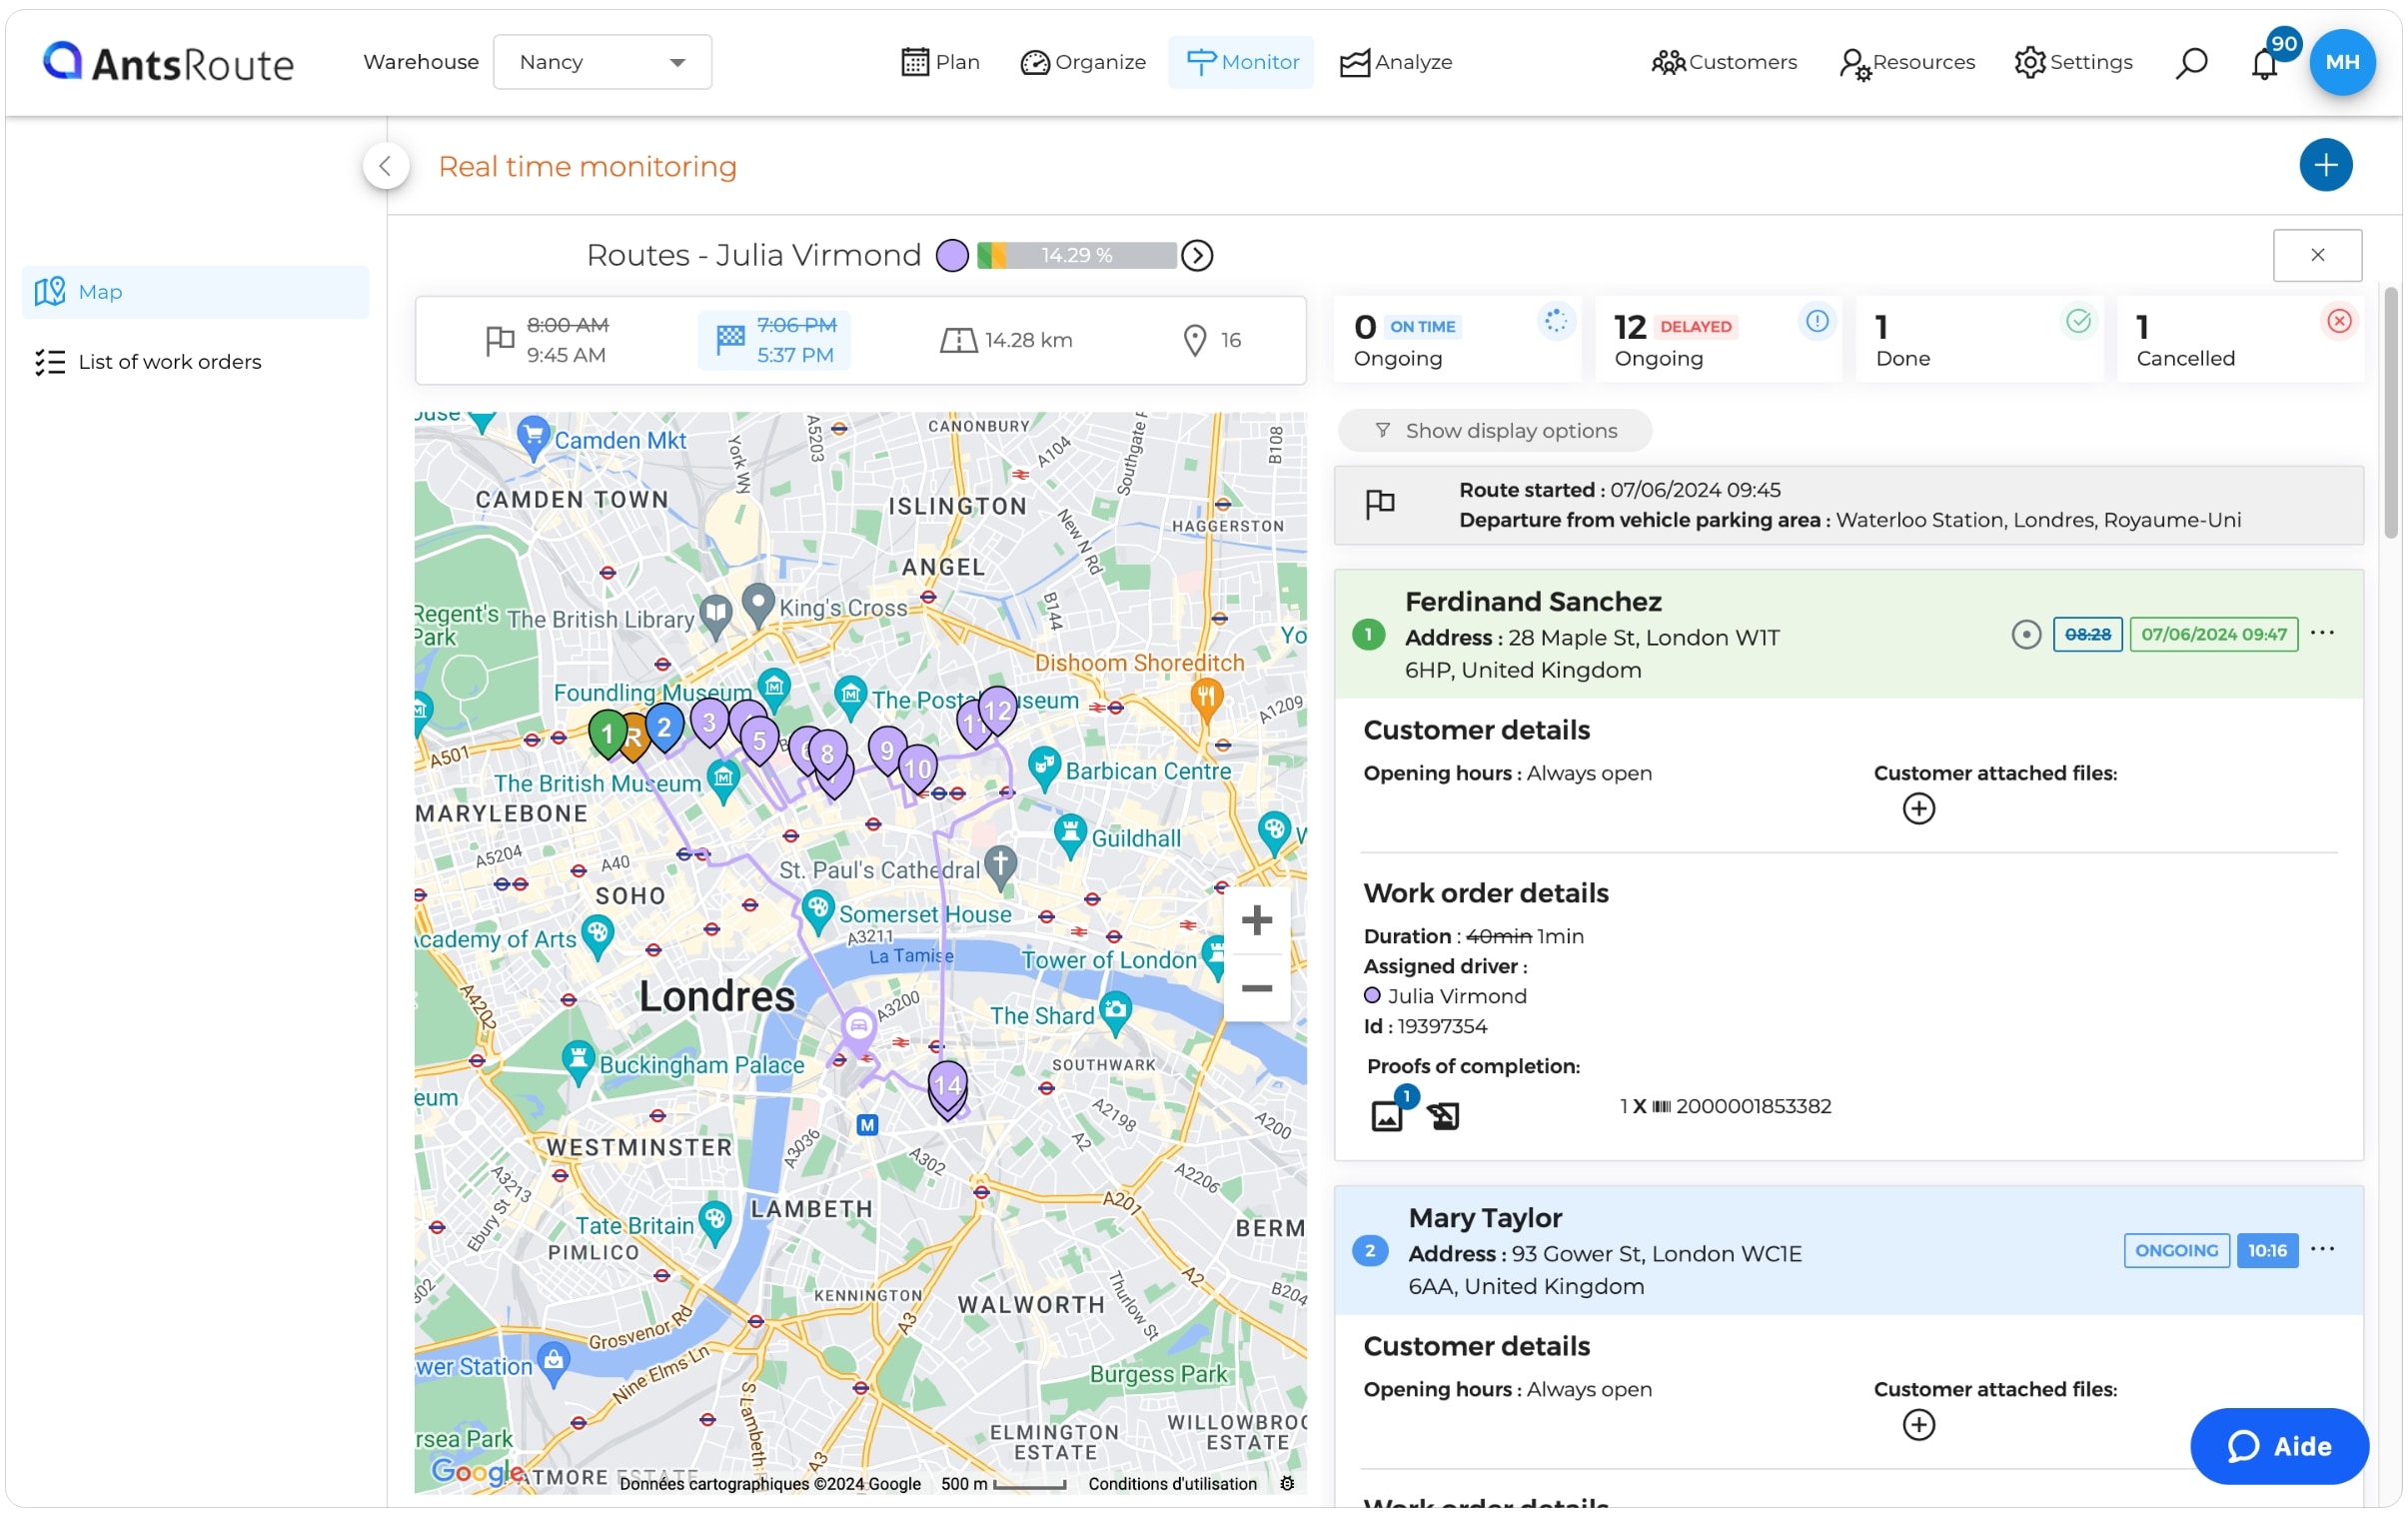Zoom out on the map
Screen dimensions: 2408x1516
tap(1256, 988)
